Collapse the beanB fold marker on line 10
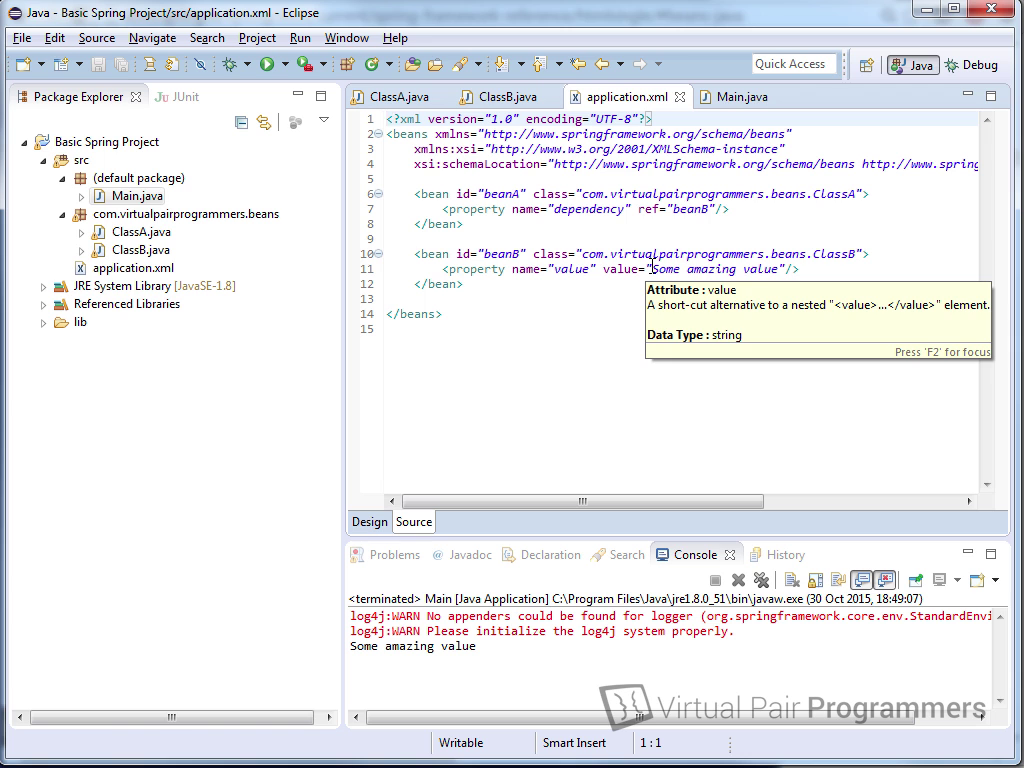Image resolution: width=1024 pixels, height=768 pixels. click(379, 254)
